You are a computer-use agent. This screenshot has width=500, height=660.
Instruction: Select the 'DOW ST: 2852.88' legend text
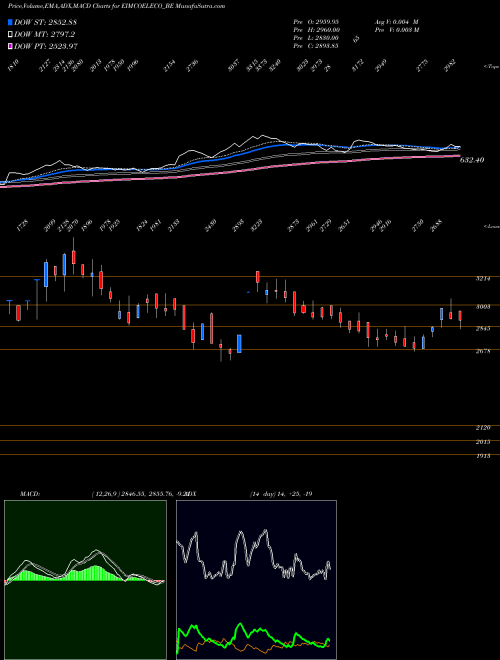click(45, 22)
